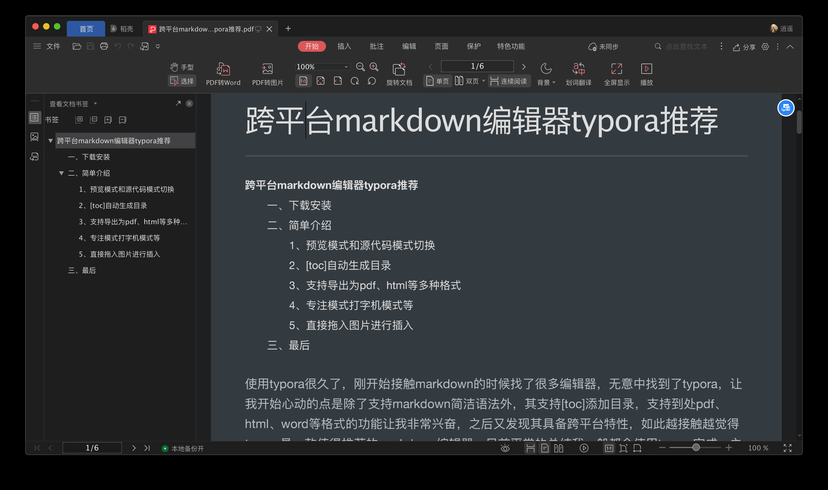Set actual size page view
828x490 pixels.
pos(303,81)
